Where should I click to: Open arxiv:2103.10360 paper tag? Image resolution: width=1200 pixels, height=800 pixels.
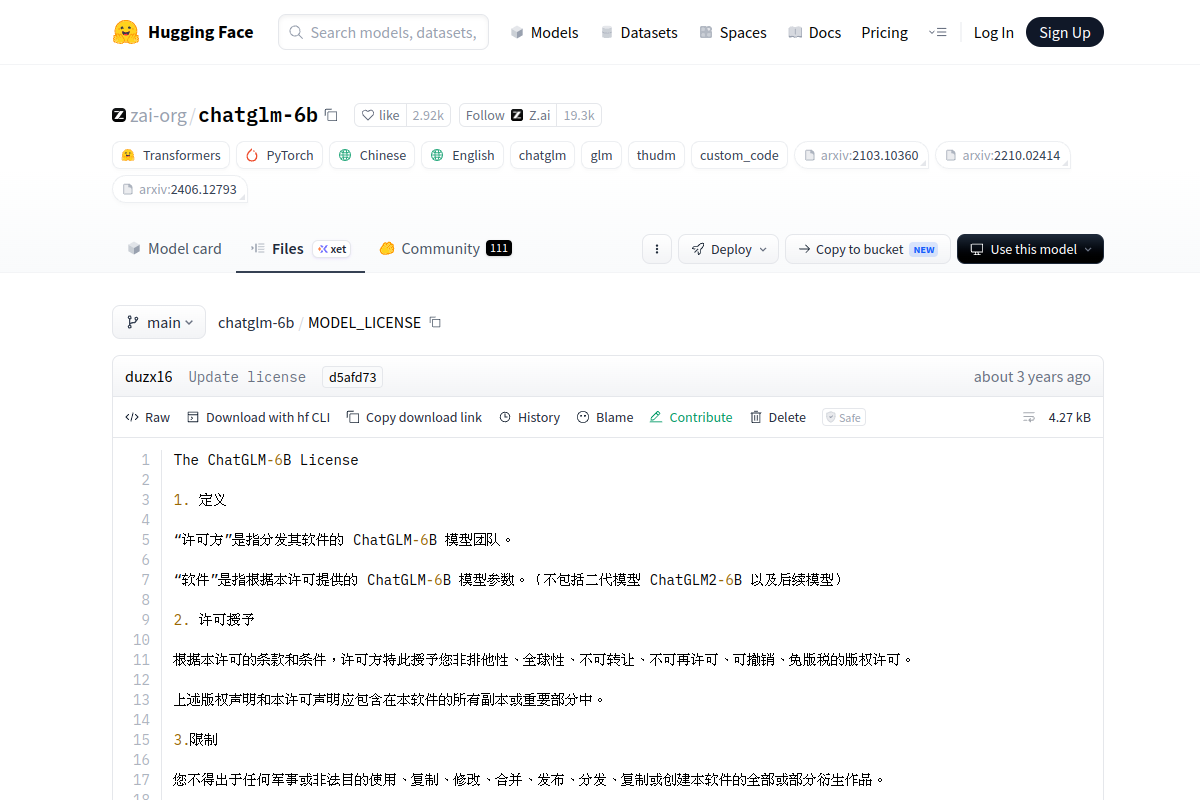click(x=861, y=155)
